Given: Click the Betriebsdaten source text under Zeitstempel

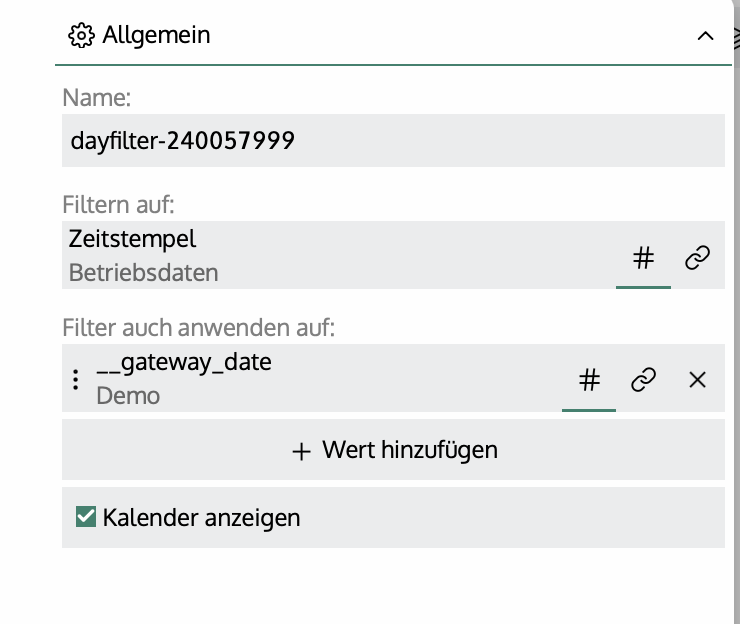Looking at the screenshot, I should click(143, 272).
